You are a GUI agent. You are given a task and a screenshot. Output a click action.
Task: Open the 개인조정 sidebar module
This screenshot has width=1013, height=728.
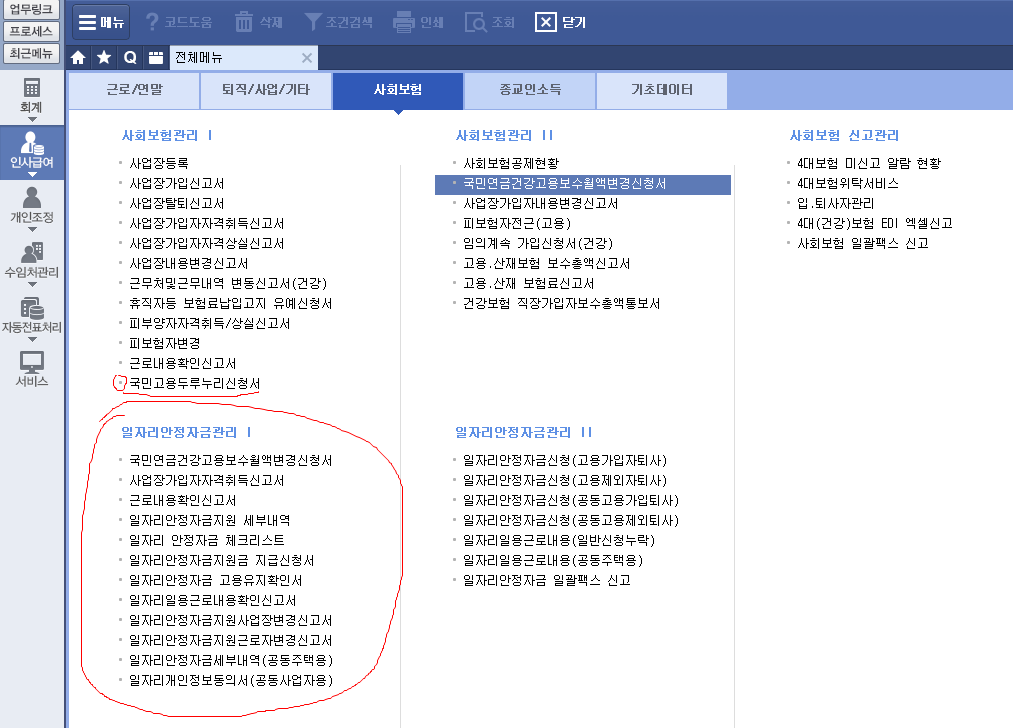click(32, 207)
